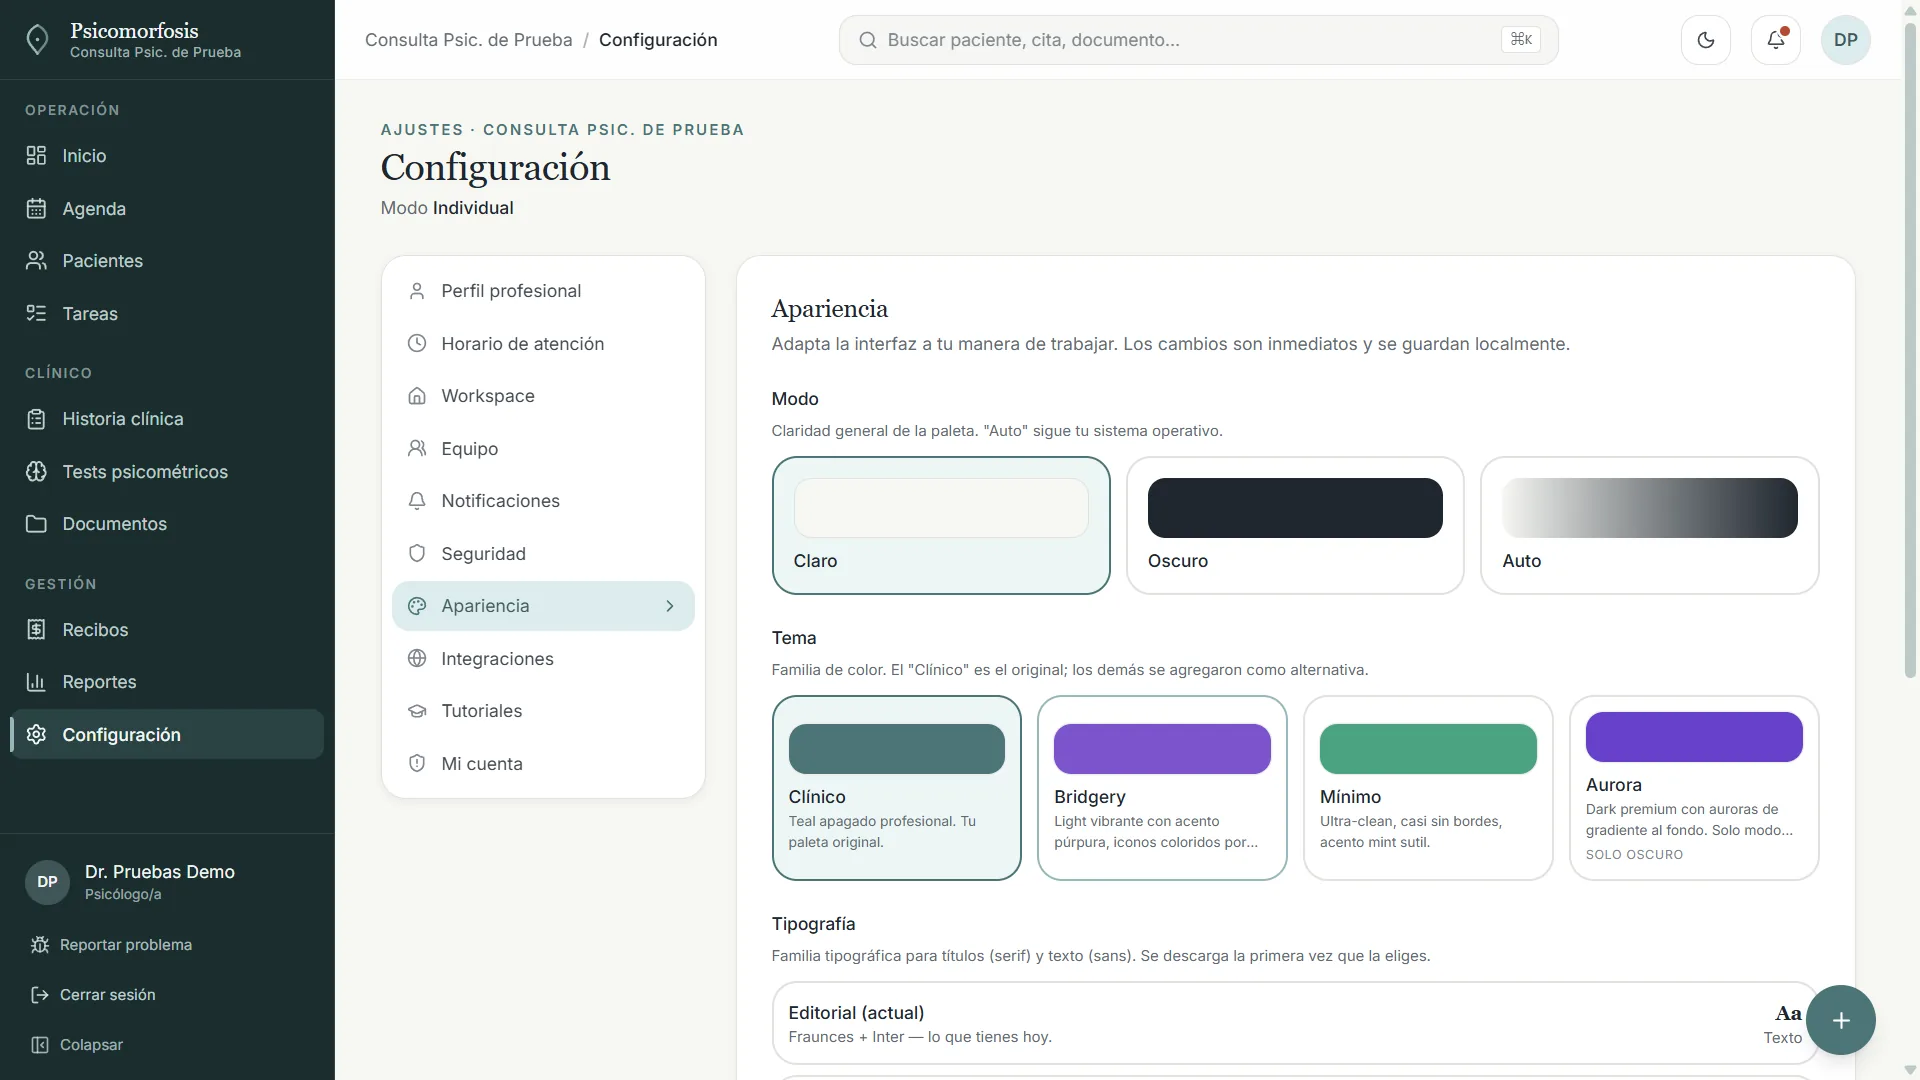Open Notificaciones settings section
The image size is (1920, 1080).
pos(543,501)
